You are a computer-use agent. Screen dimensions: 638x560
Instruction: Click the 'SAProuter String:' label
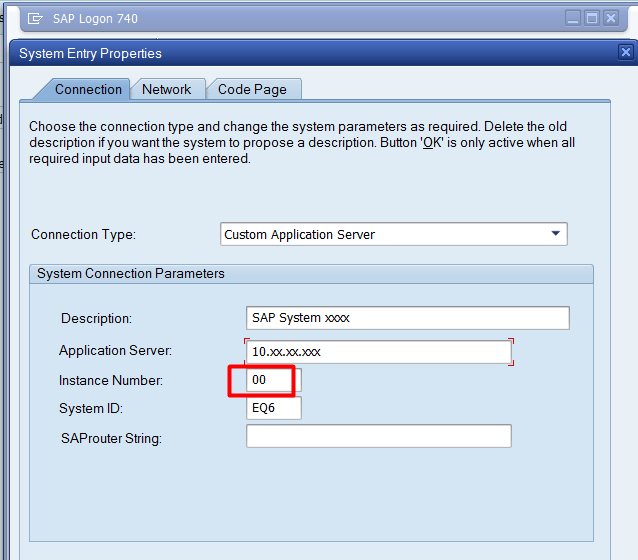pyautogui.click(x=111, y=438)
